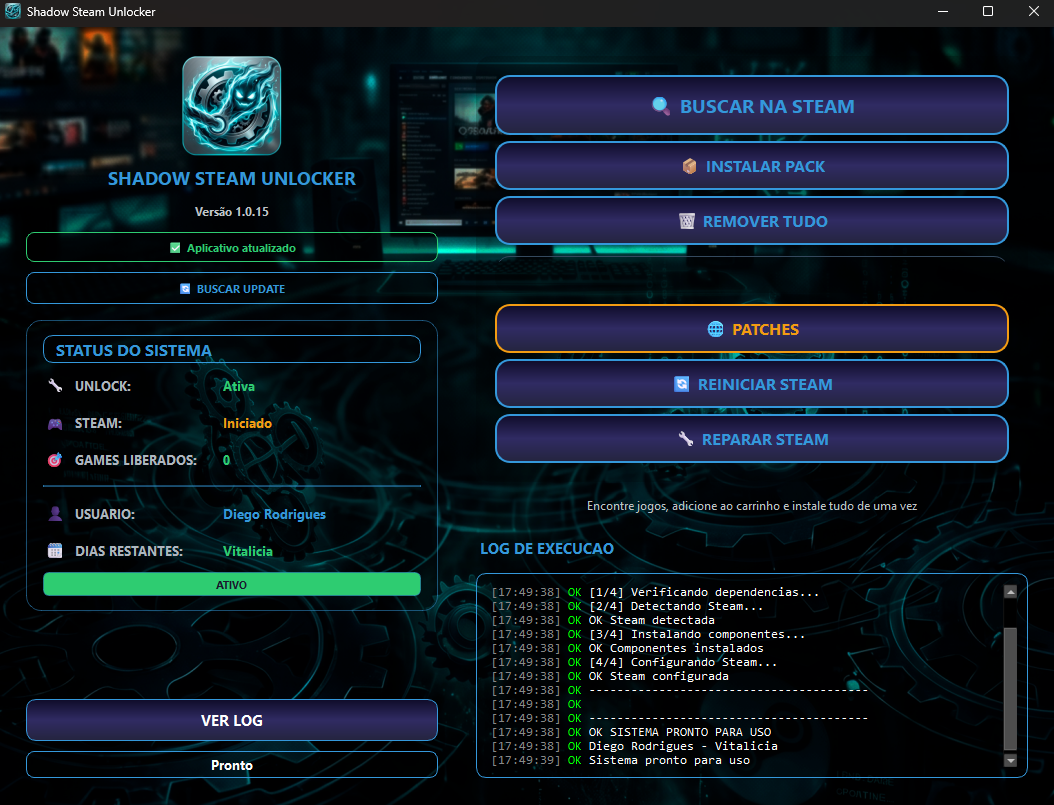Click the app icon in the title bar
This screenshot has width=1054, height=805.
[x=13, y=11]
